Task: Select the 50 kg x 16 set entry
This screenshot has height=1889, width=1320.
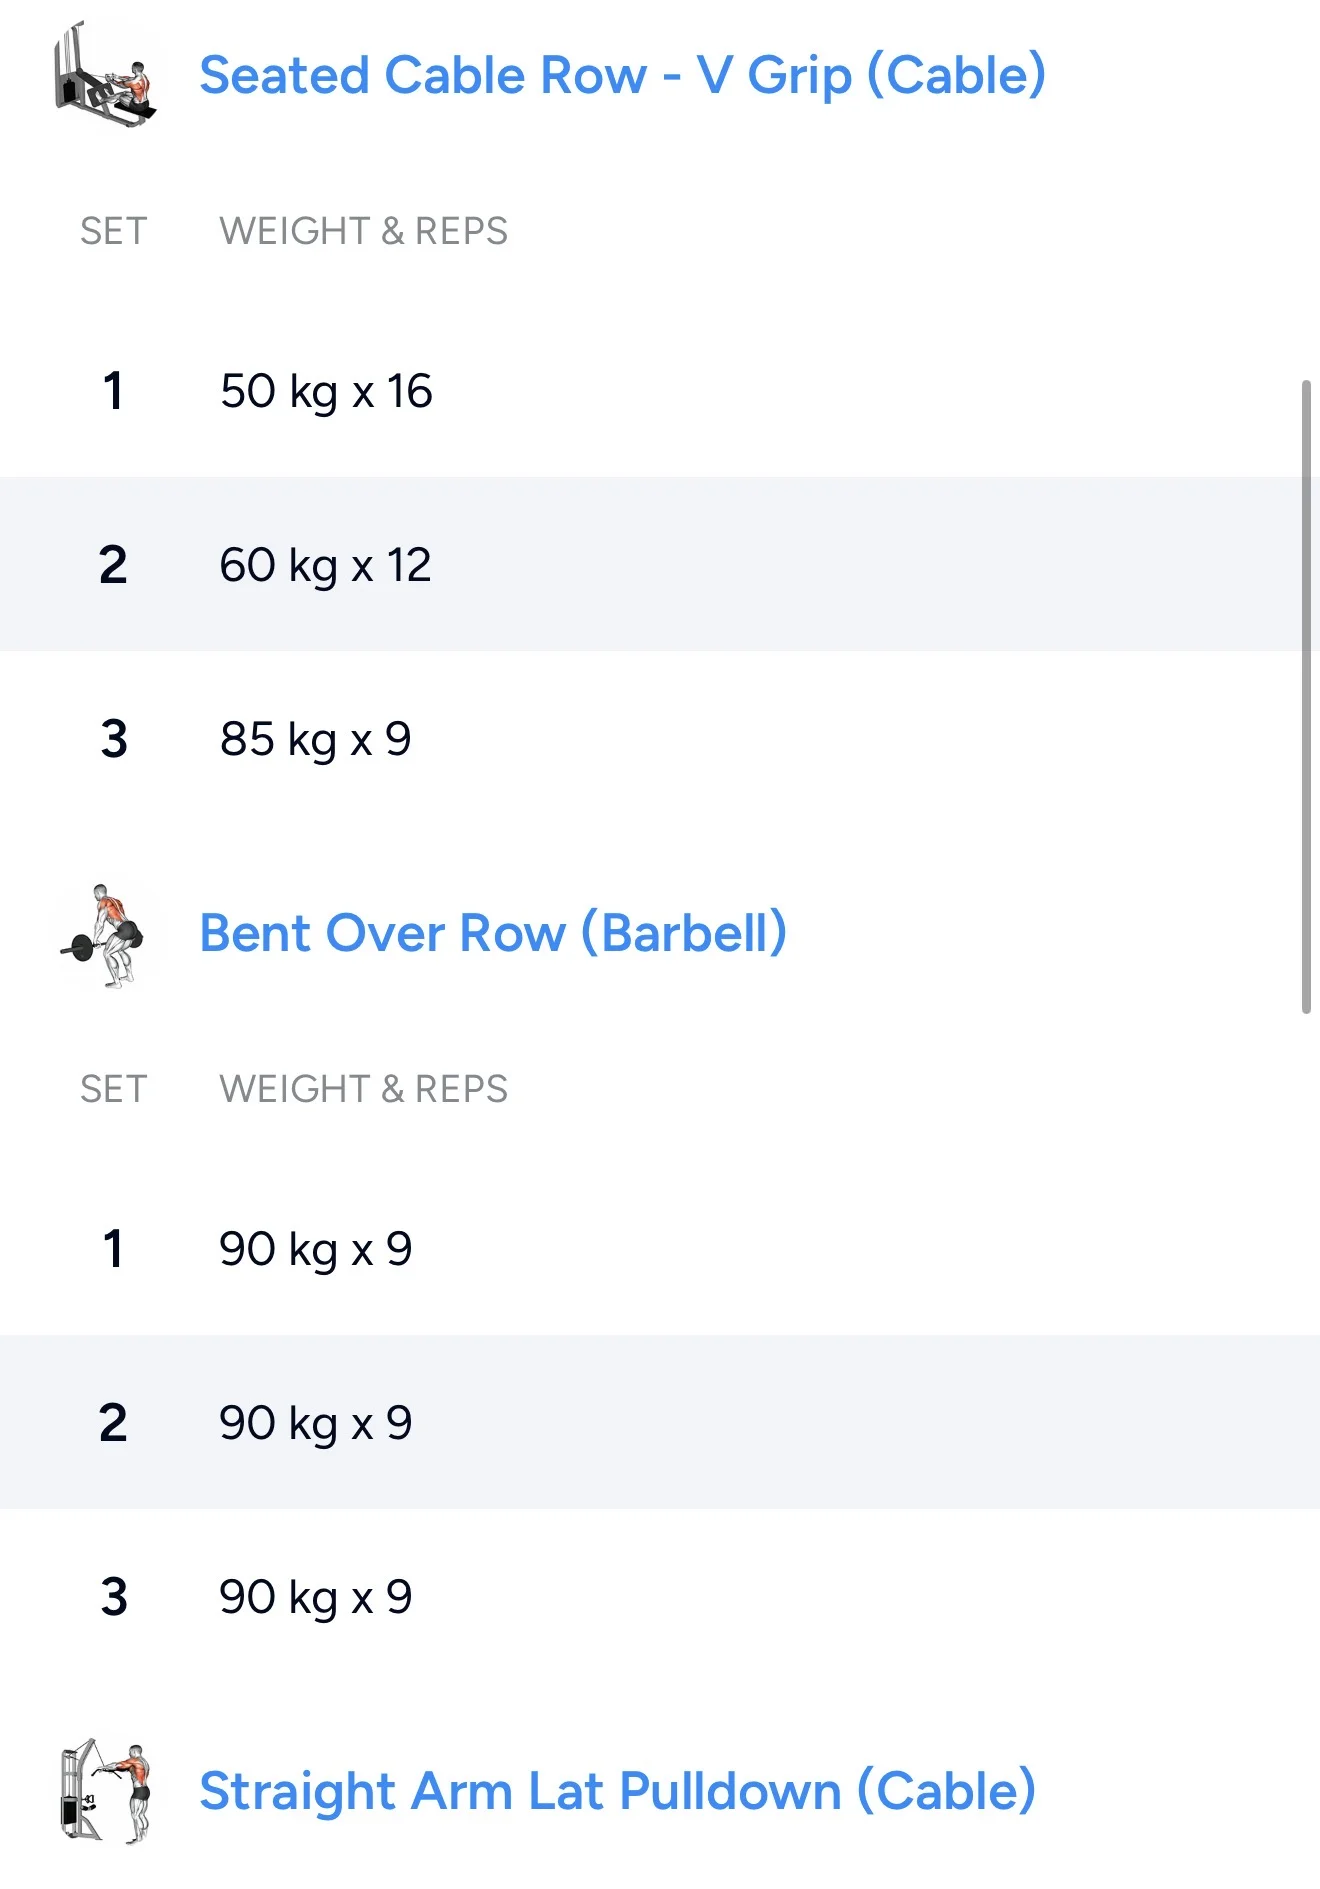Action: (326, 391)
